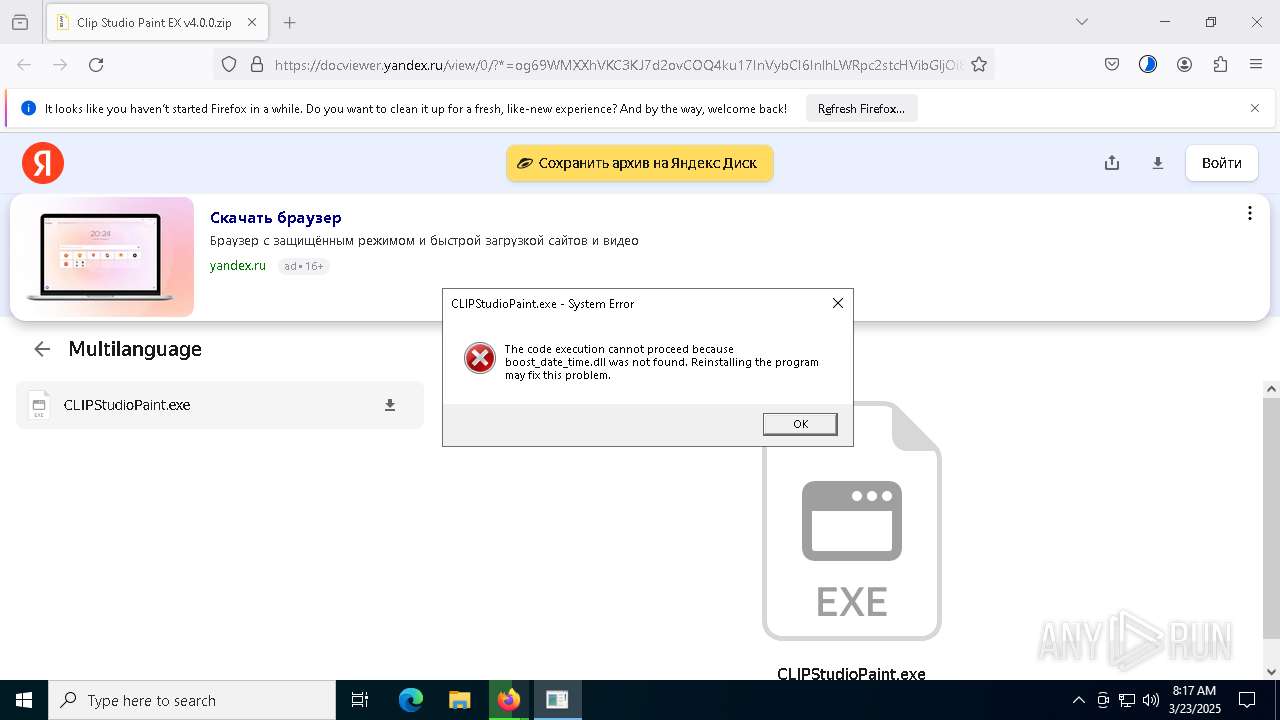The width and height of the screenshot is (1280, 720).
Task: Bookmark this page with the star icon
Action: (979, 64)
